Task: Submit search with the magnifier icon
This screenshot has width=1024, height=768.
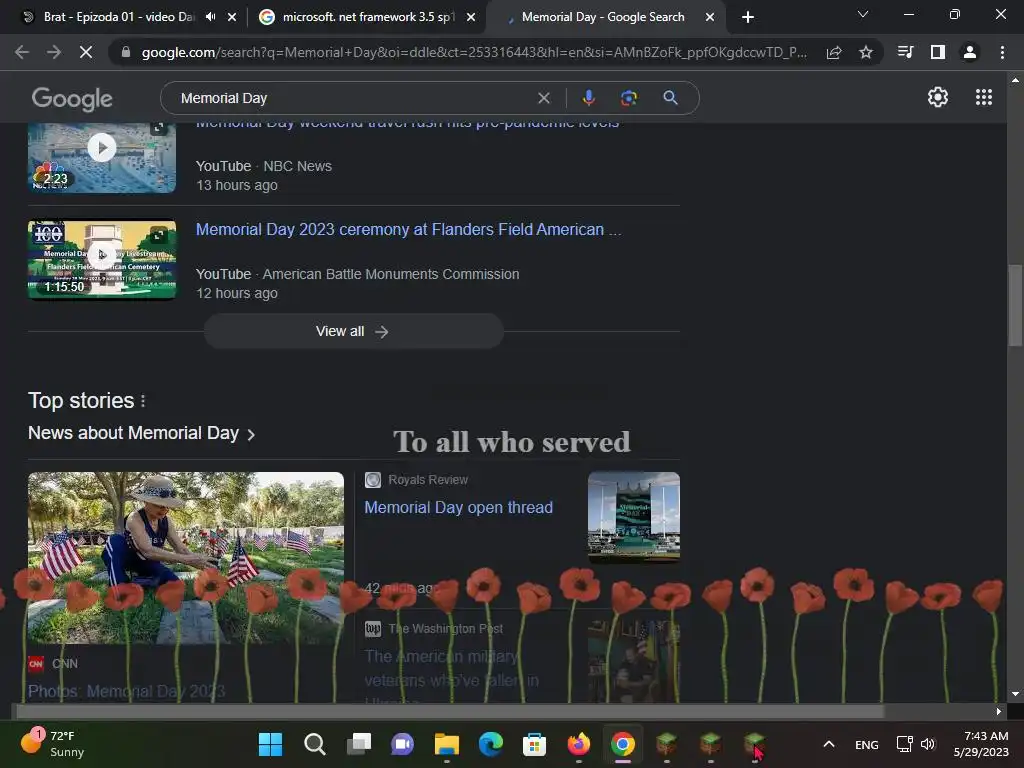Action: [x=670, y=98]
